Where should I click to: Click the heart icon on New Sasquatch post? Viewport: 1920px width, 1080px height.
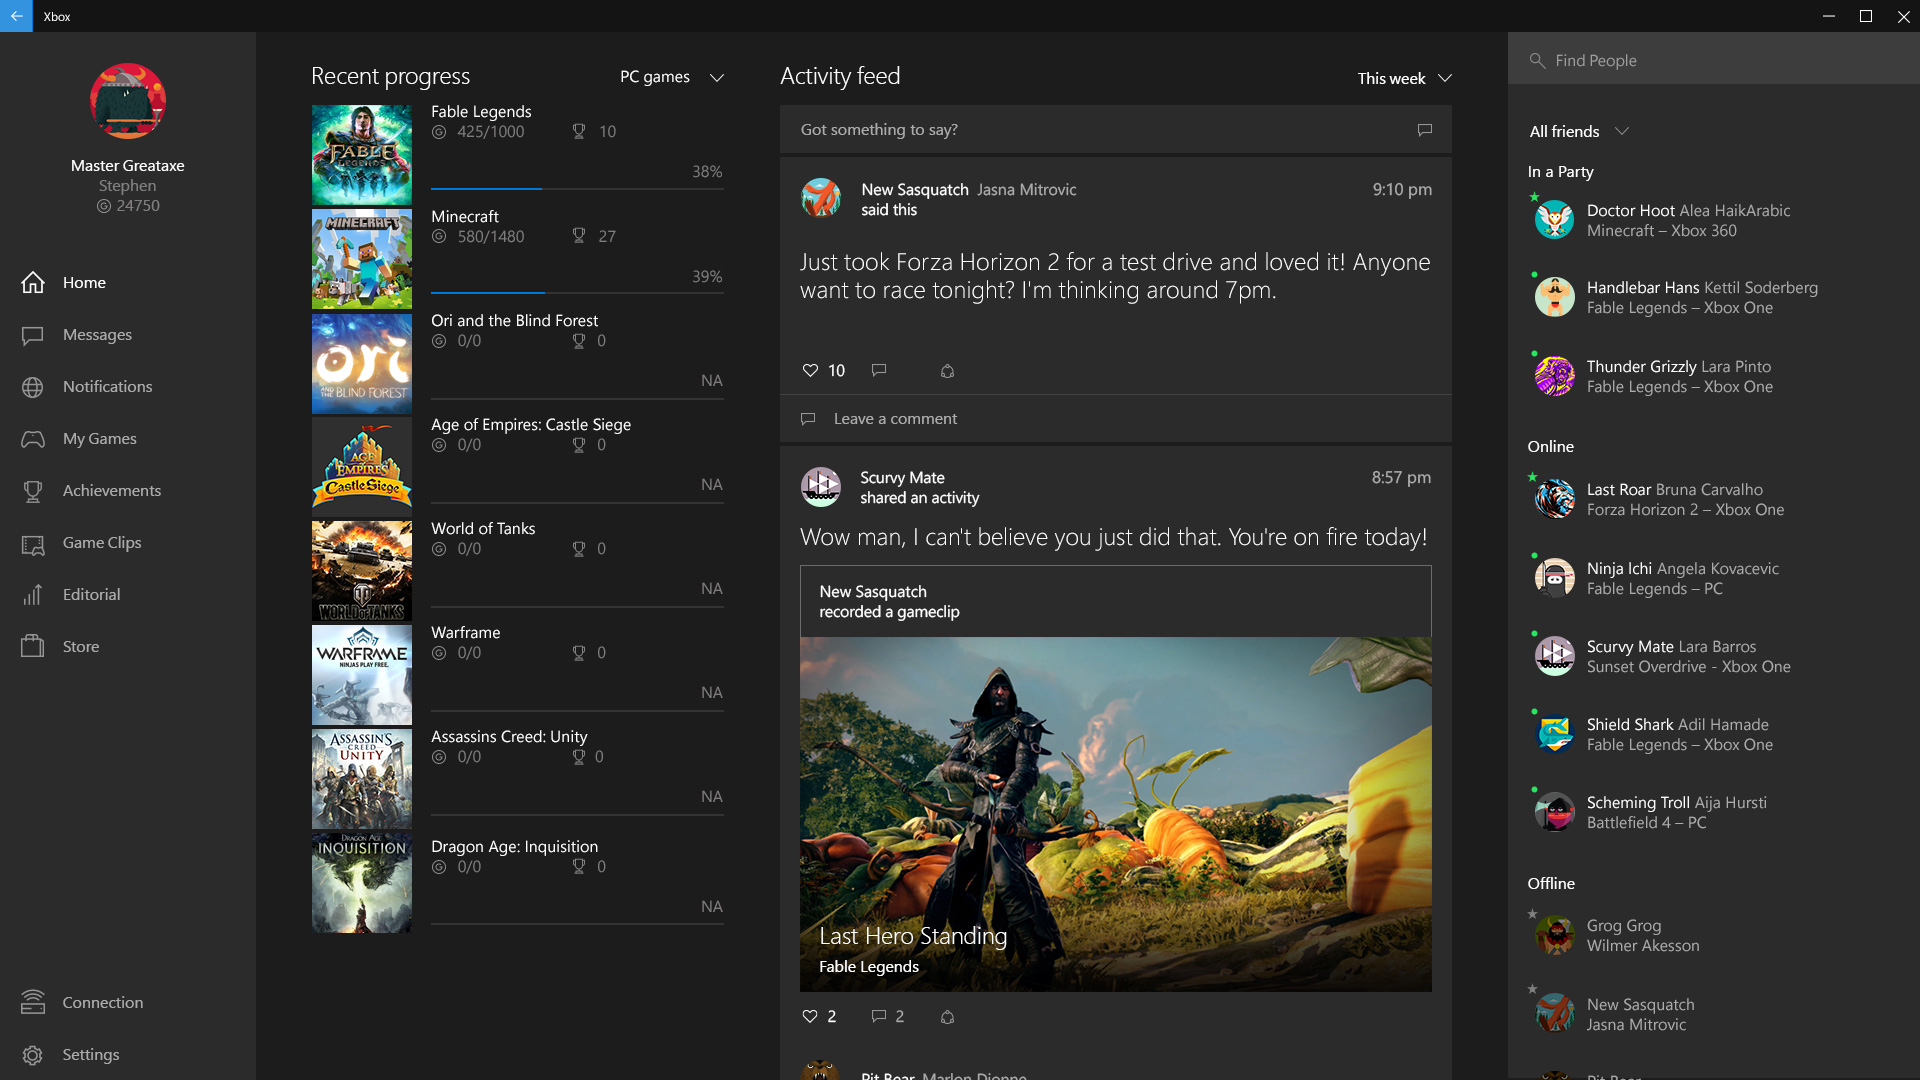(811, 371)
